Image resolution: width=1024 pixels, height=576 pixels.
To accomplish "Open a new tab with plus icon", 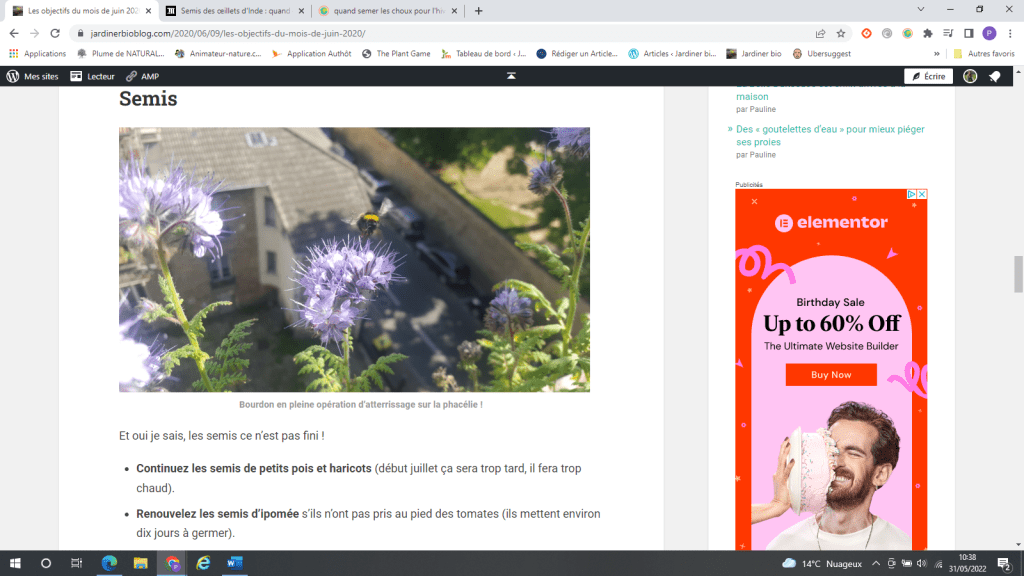I will 478,11.
